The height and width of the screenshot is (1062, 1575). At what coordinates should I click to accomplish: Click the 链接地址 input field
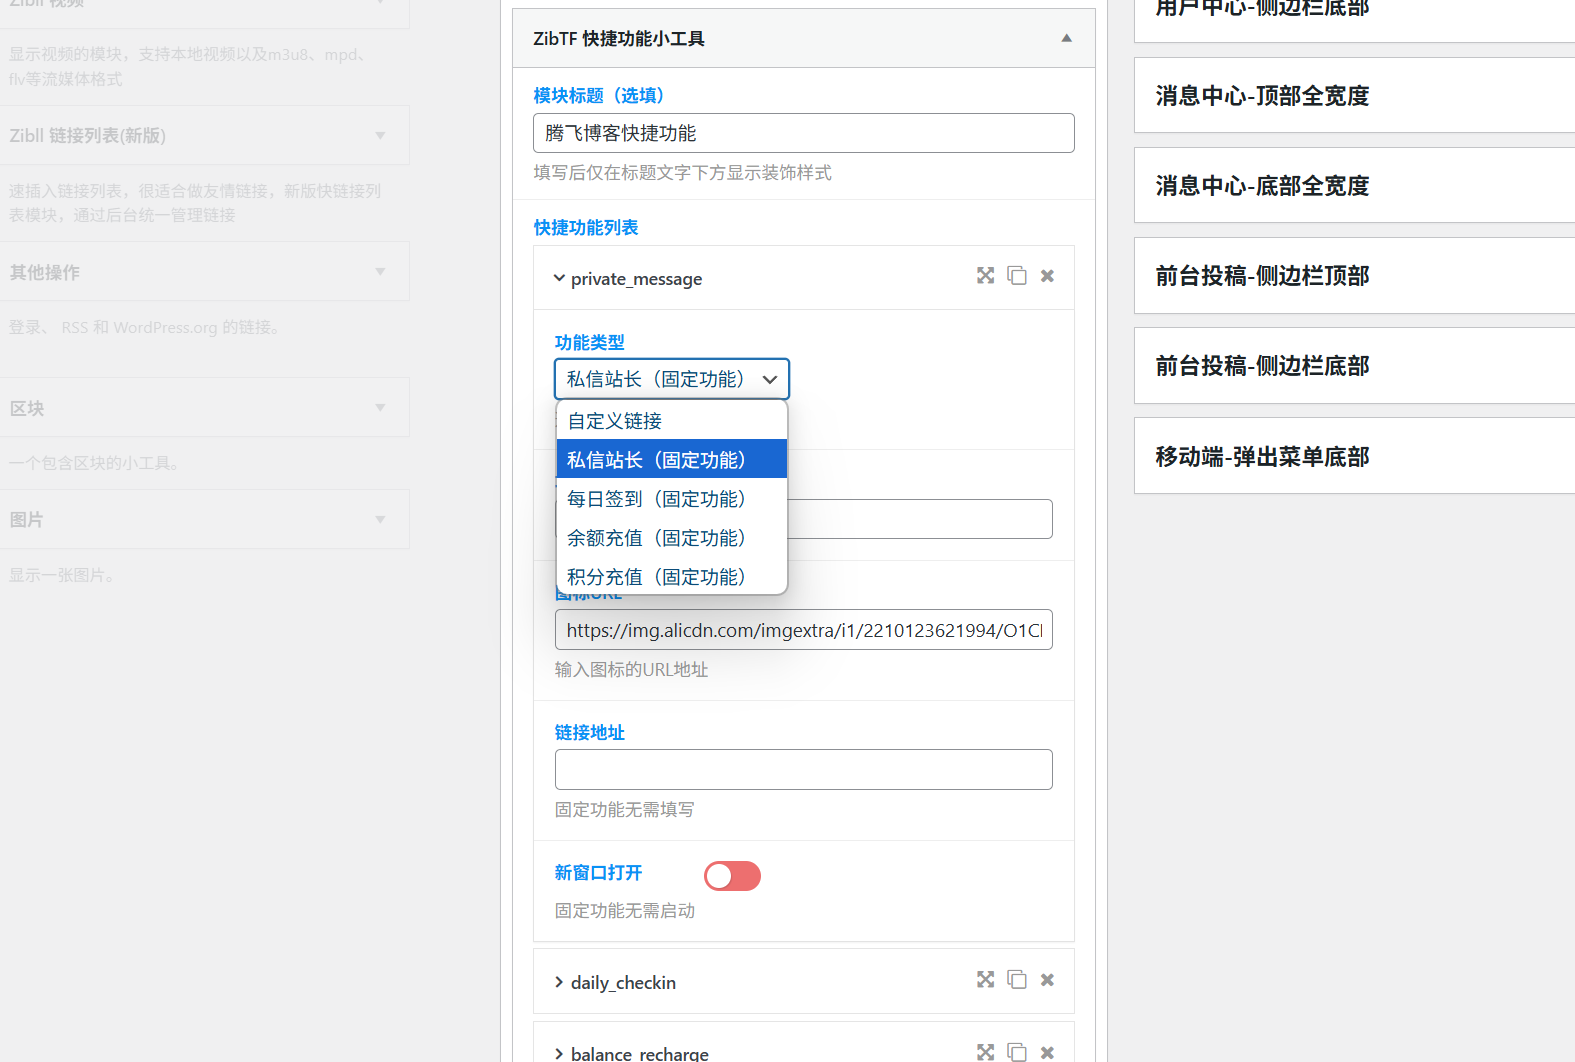tap(804, 769)
